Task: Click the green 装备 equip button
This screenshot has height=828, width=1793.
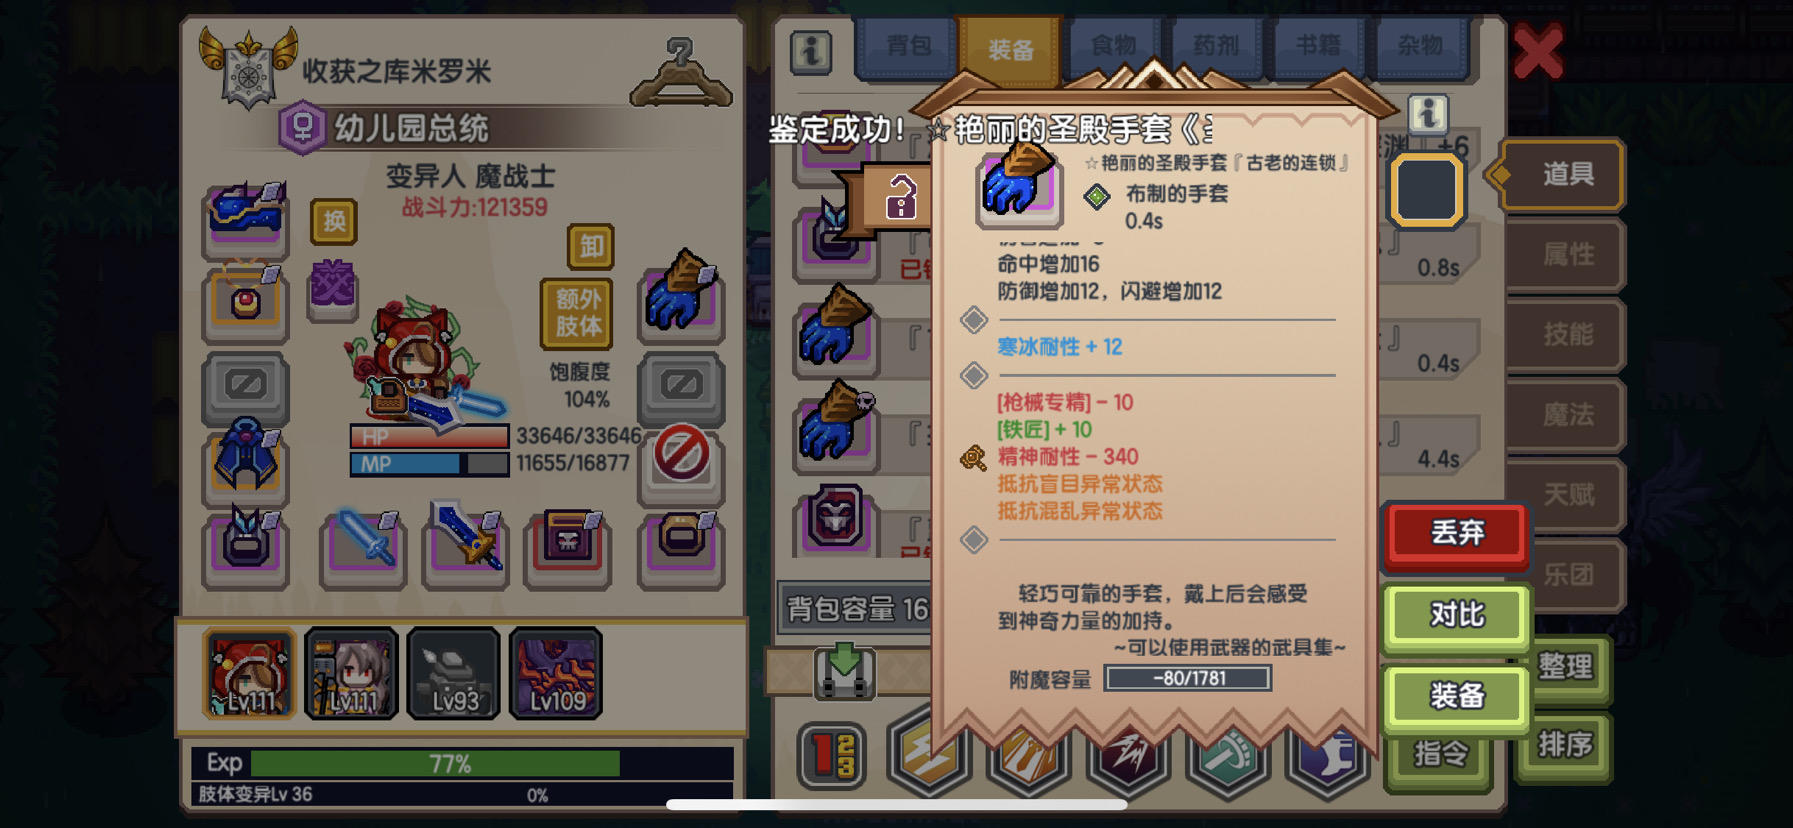Action: [x=1456, y=695]
